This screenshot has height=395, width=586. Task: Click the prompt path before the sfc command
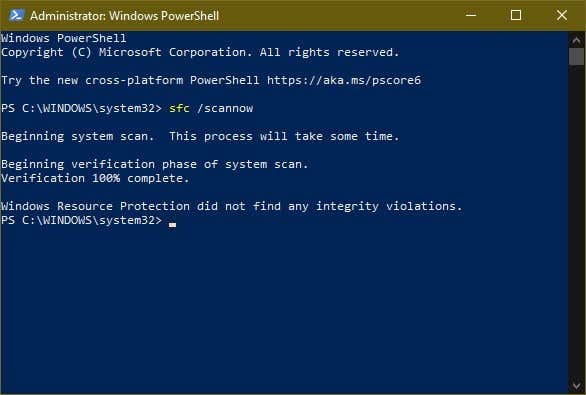[81, 108]
